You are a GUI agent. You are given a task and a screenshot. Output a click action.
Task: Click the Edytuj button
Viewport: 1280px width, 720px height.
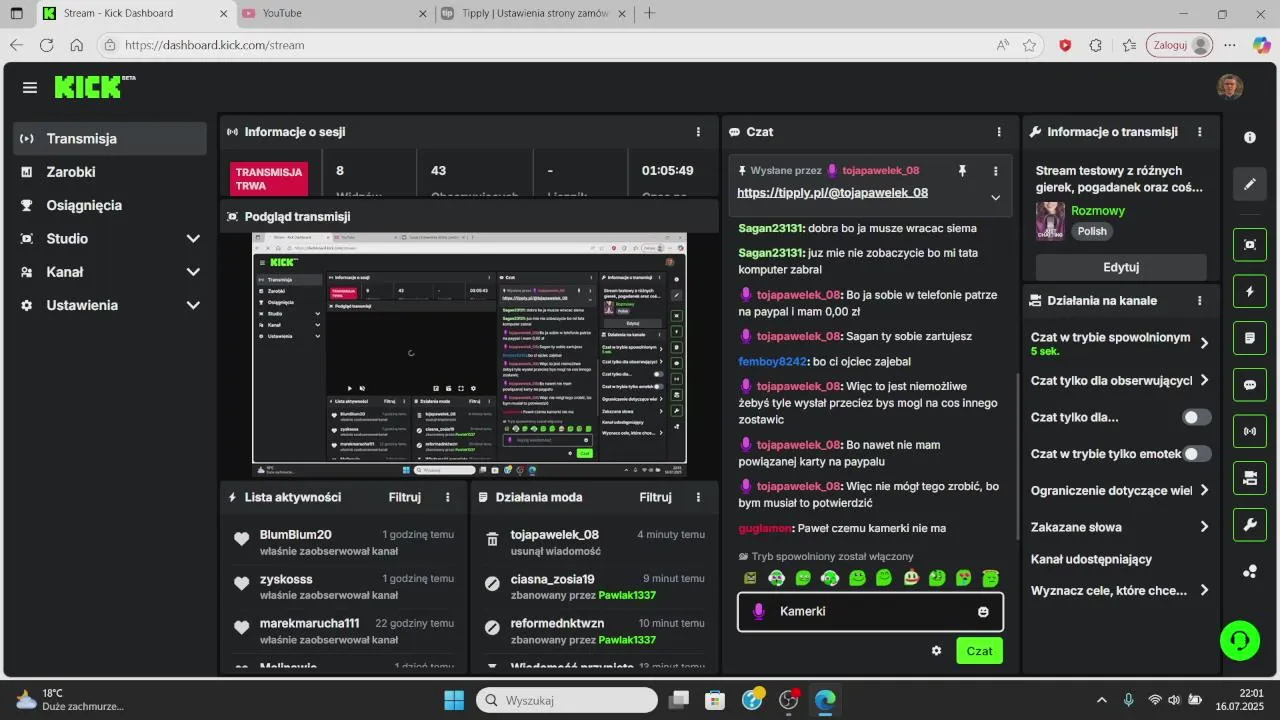coord(1121,267)
